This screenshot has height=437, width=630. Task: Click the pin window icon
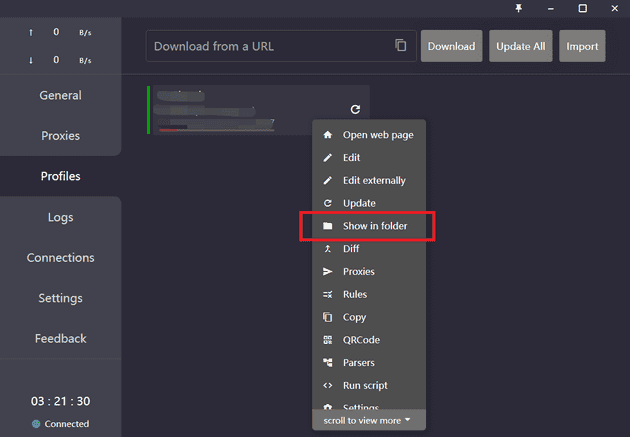pos(518,8)
